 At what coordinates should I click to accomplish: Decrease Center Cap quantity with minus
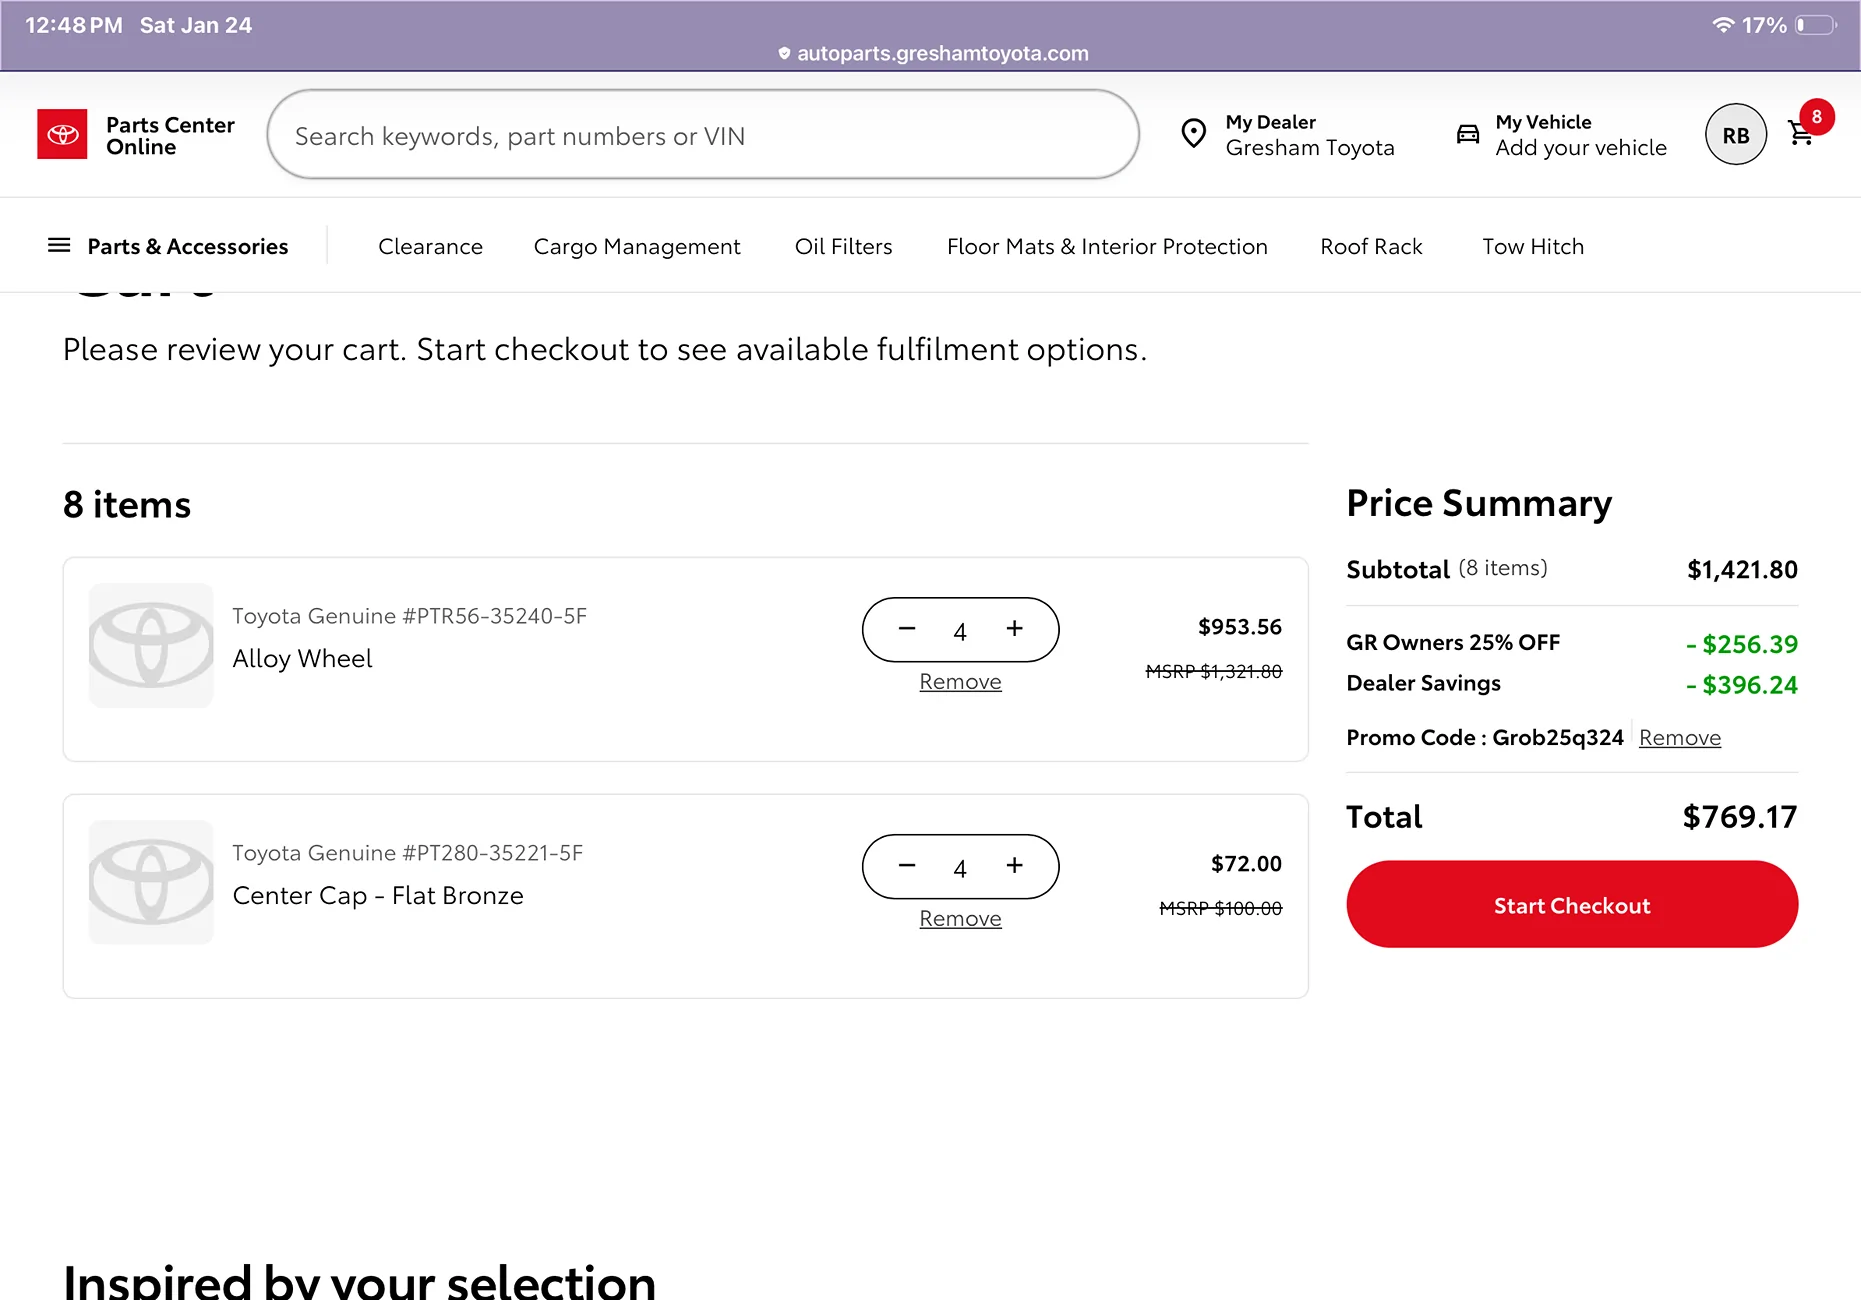click(x=907, y=865)
